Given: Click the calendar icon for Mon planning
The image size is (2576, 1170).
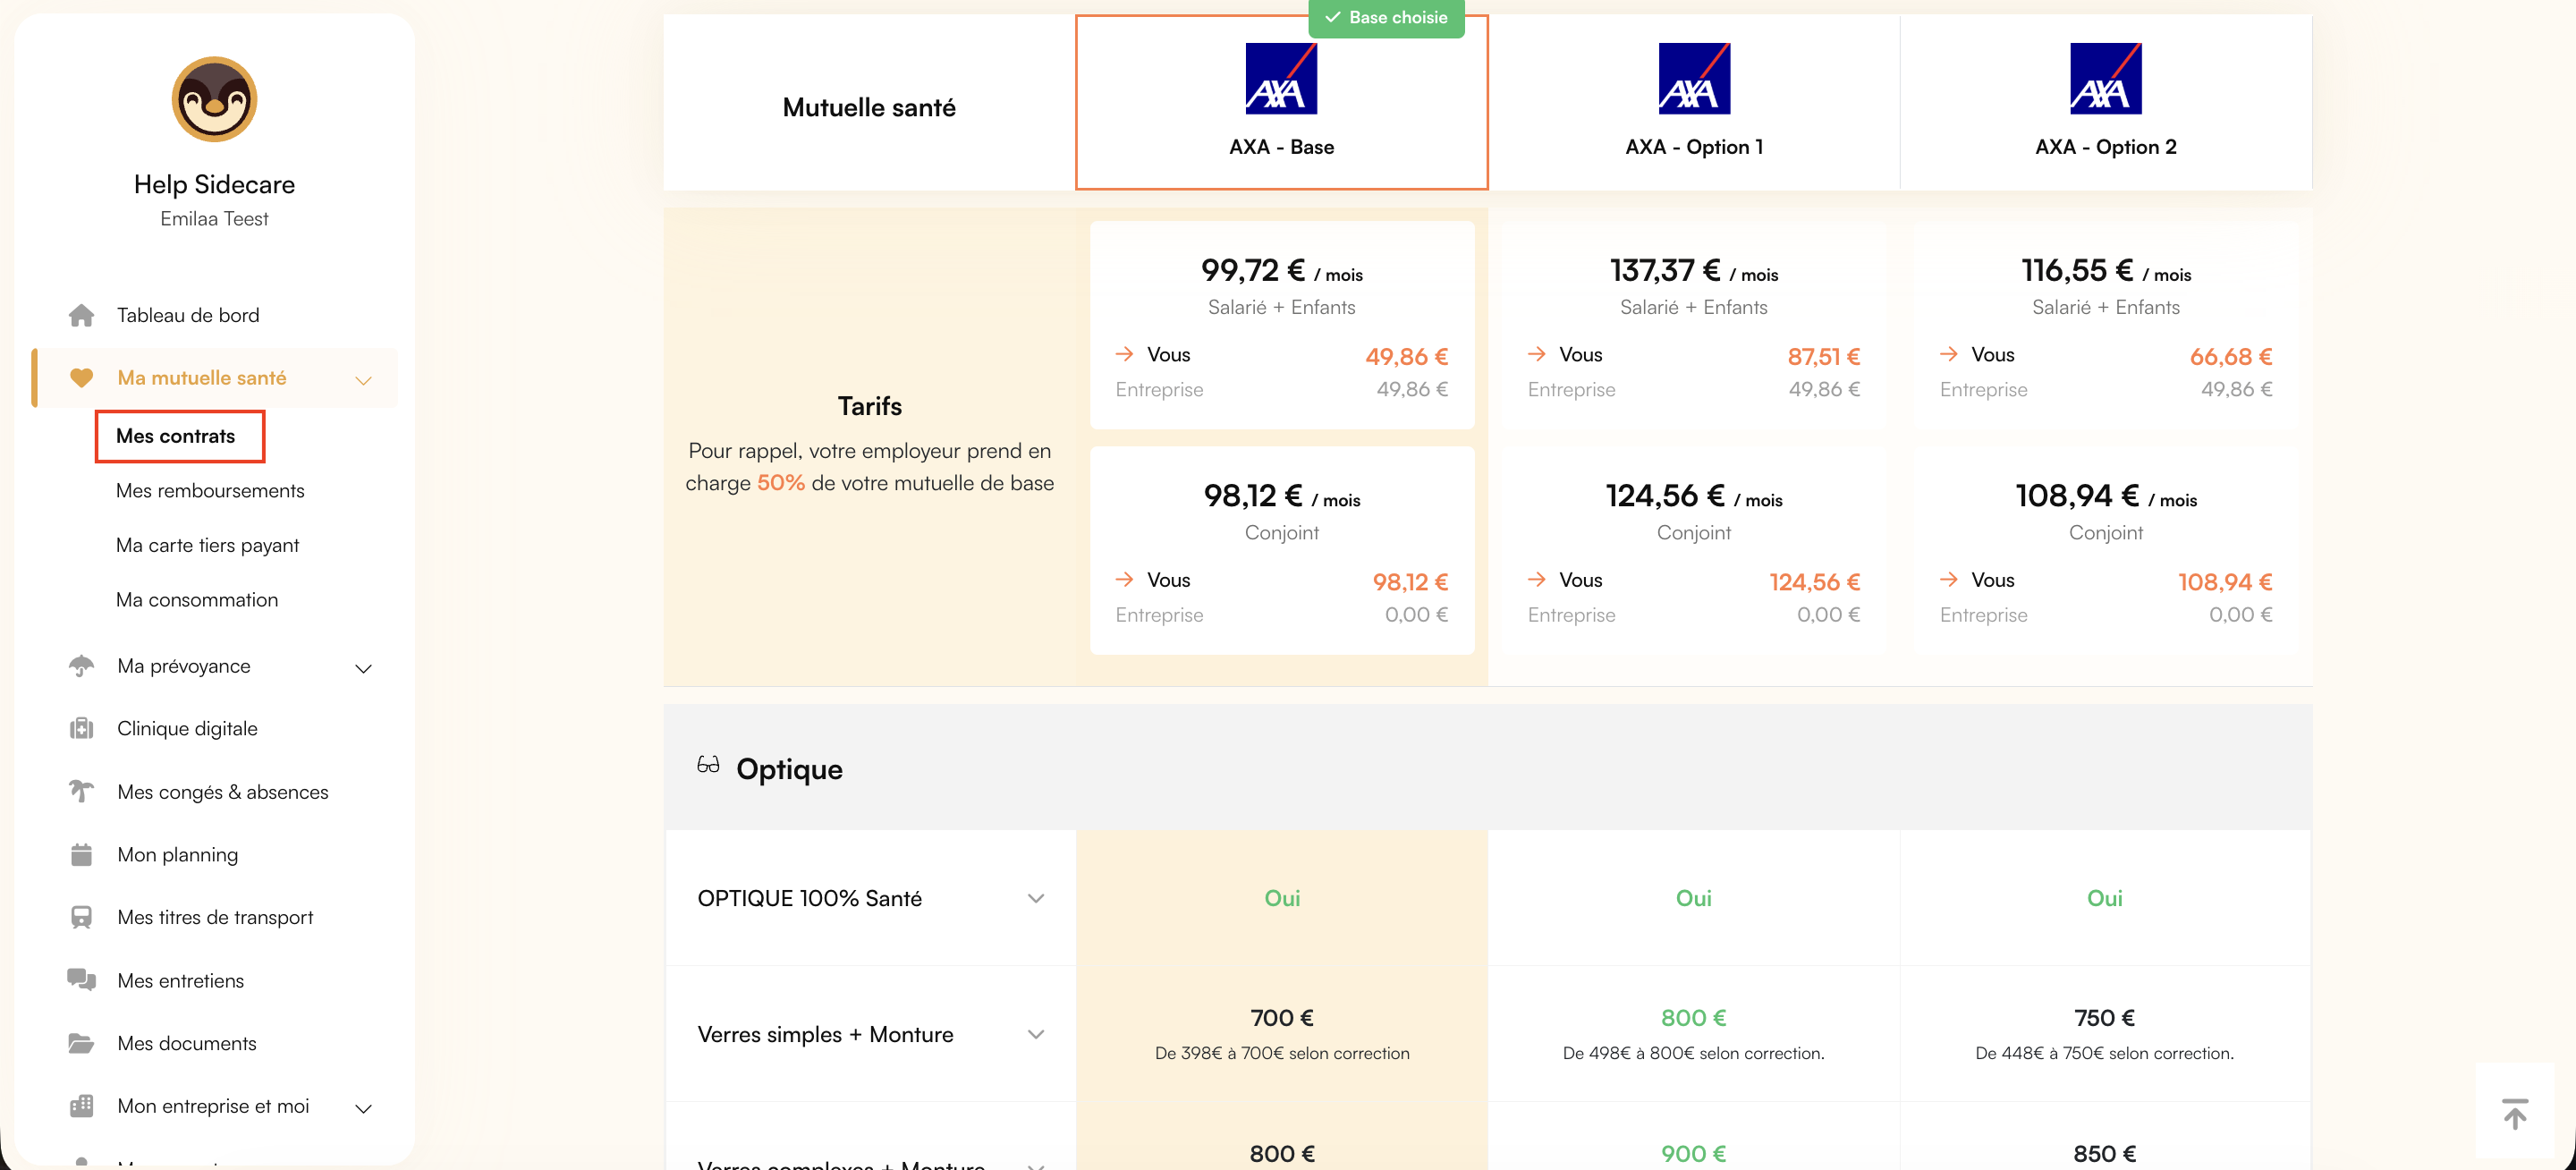Looking at the screenshot, I should (82, 855).
